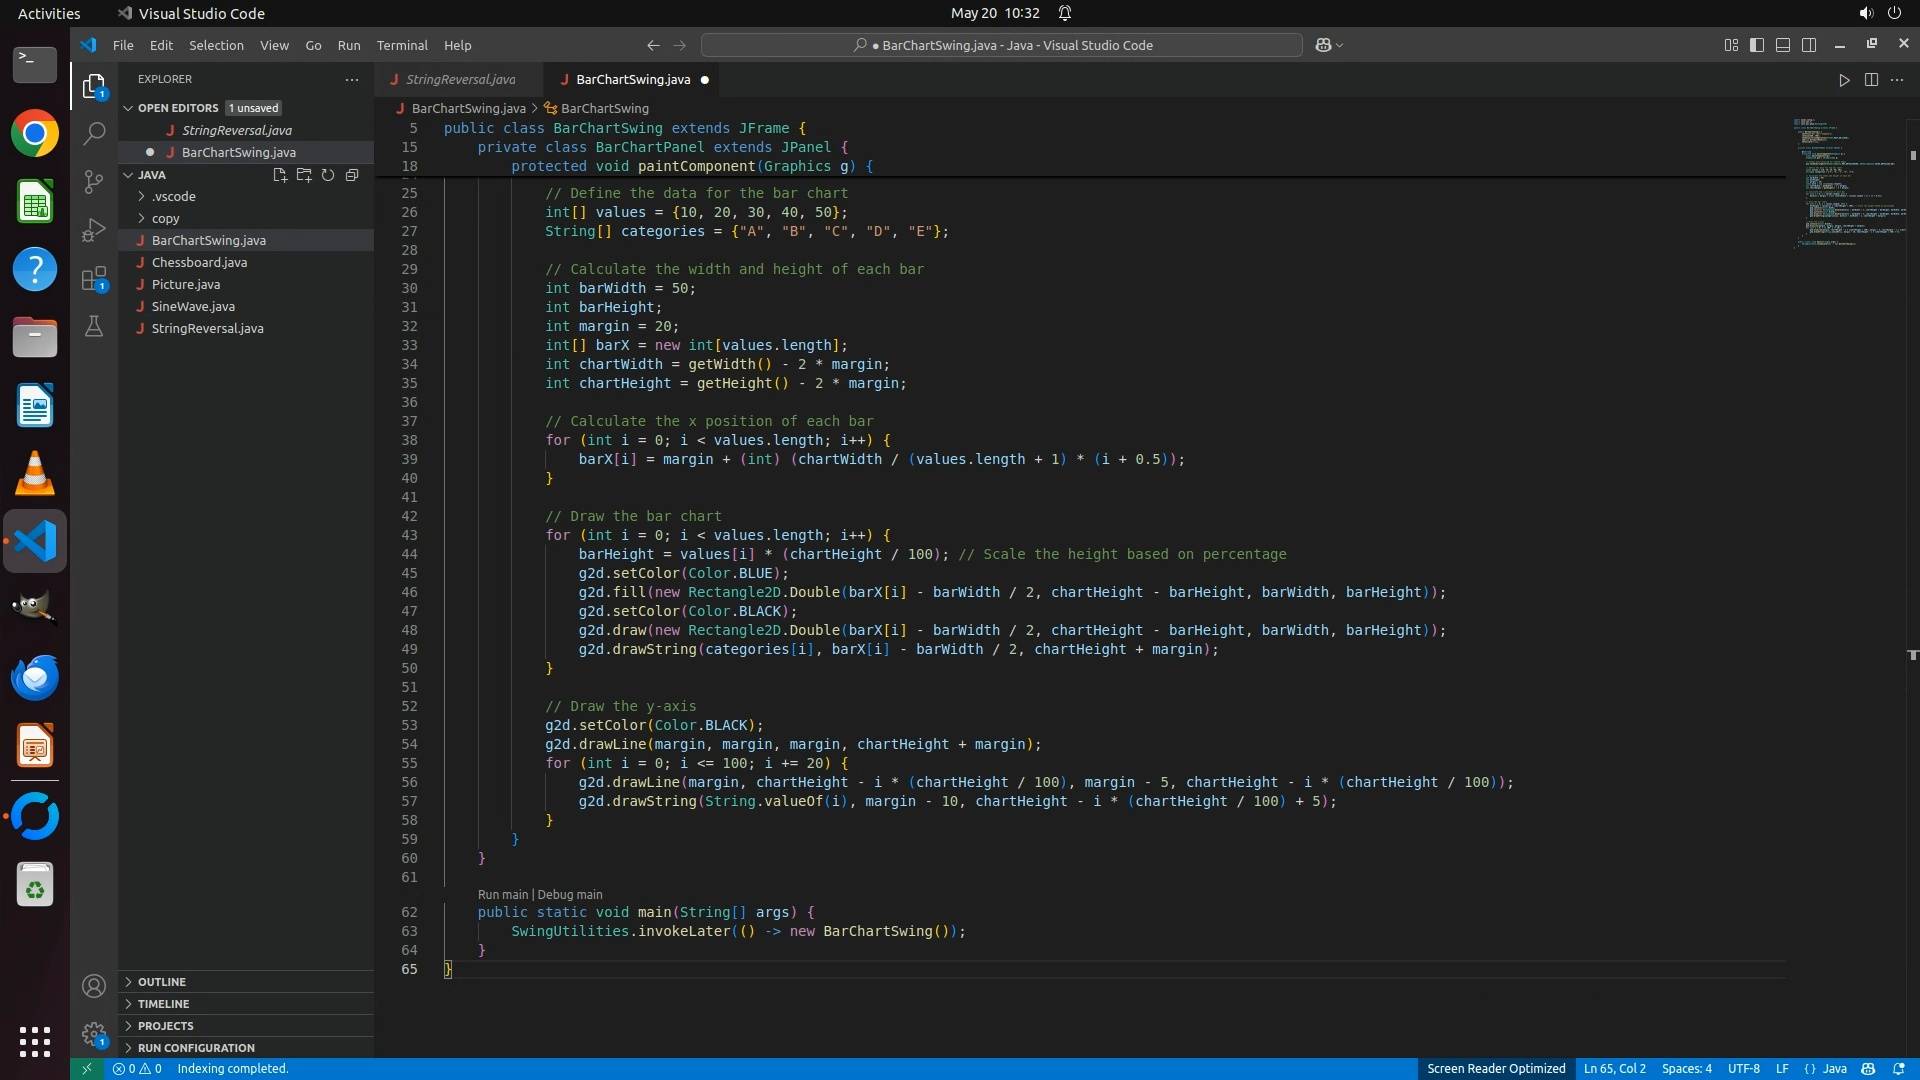Click the Spaces: 4 indentation status
1920x1080 pixels.
click(x=1686, y=1069)
